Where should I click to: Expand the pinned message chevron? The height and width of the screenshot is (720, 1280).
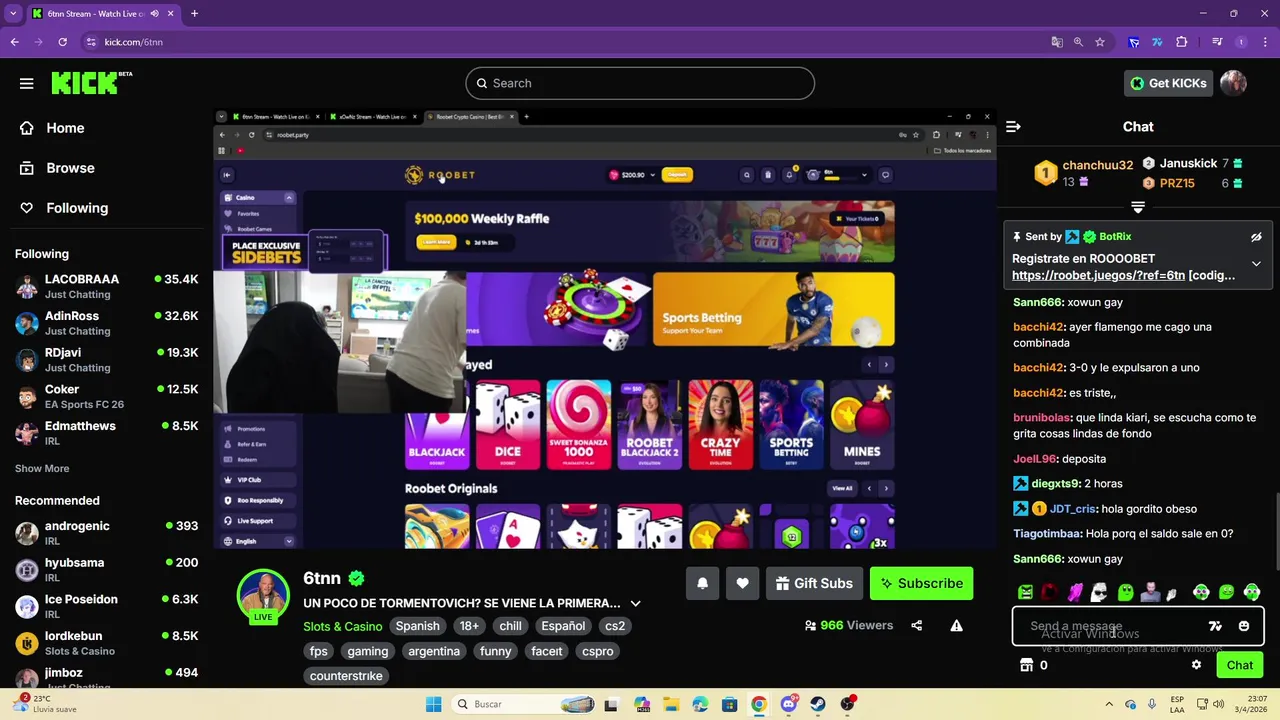coord(1256,264)
